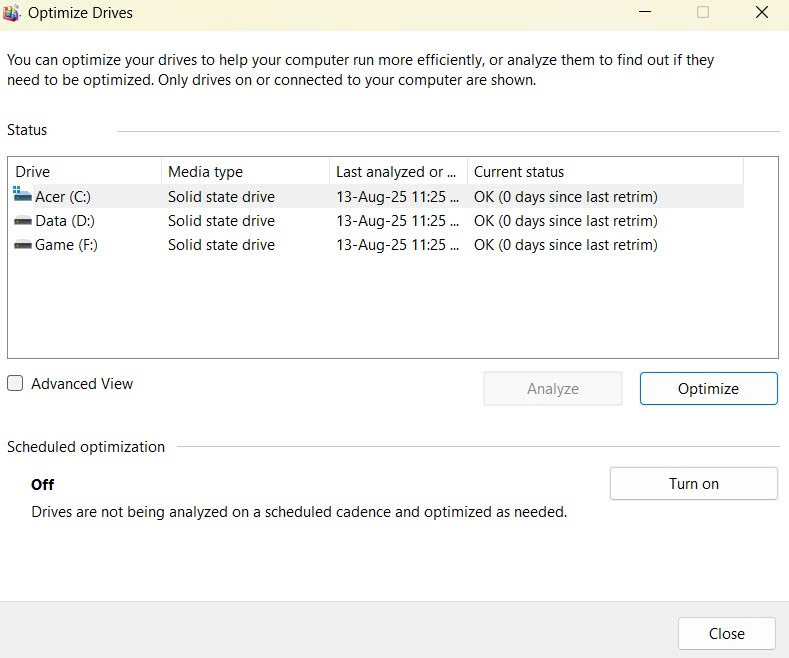The image size is (789, 658).
Task: Sort by the Media type column header
Action: [244, 172]
